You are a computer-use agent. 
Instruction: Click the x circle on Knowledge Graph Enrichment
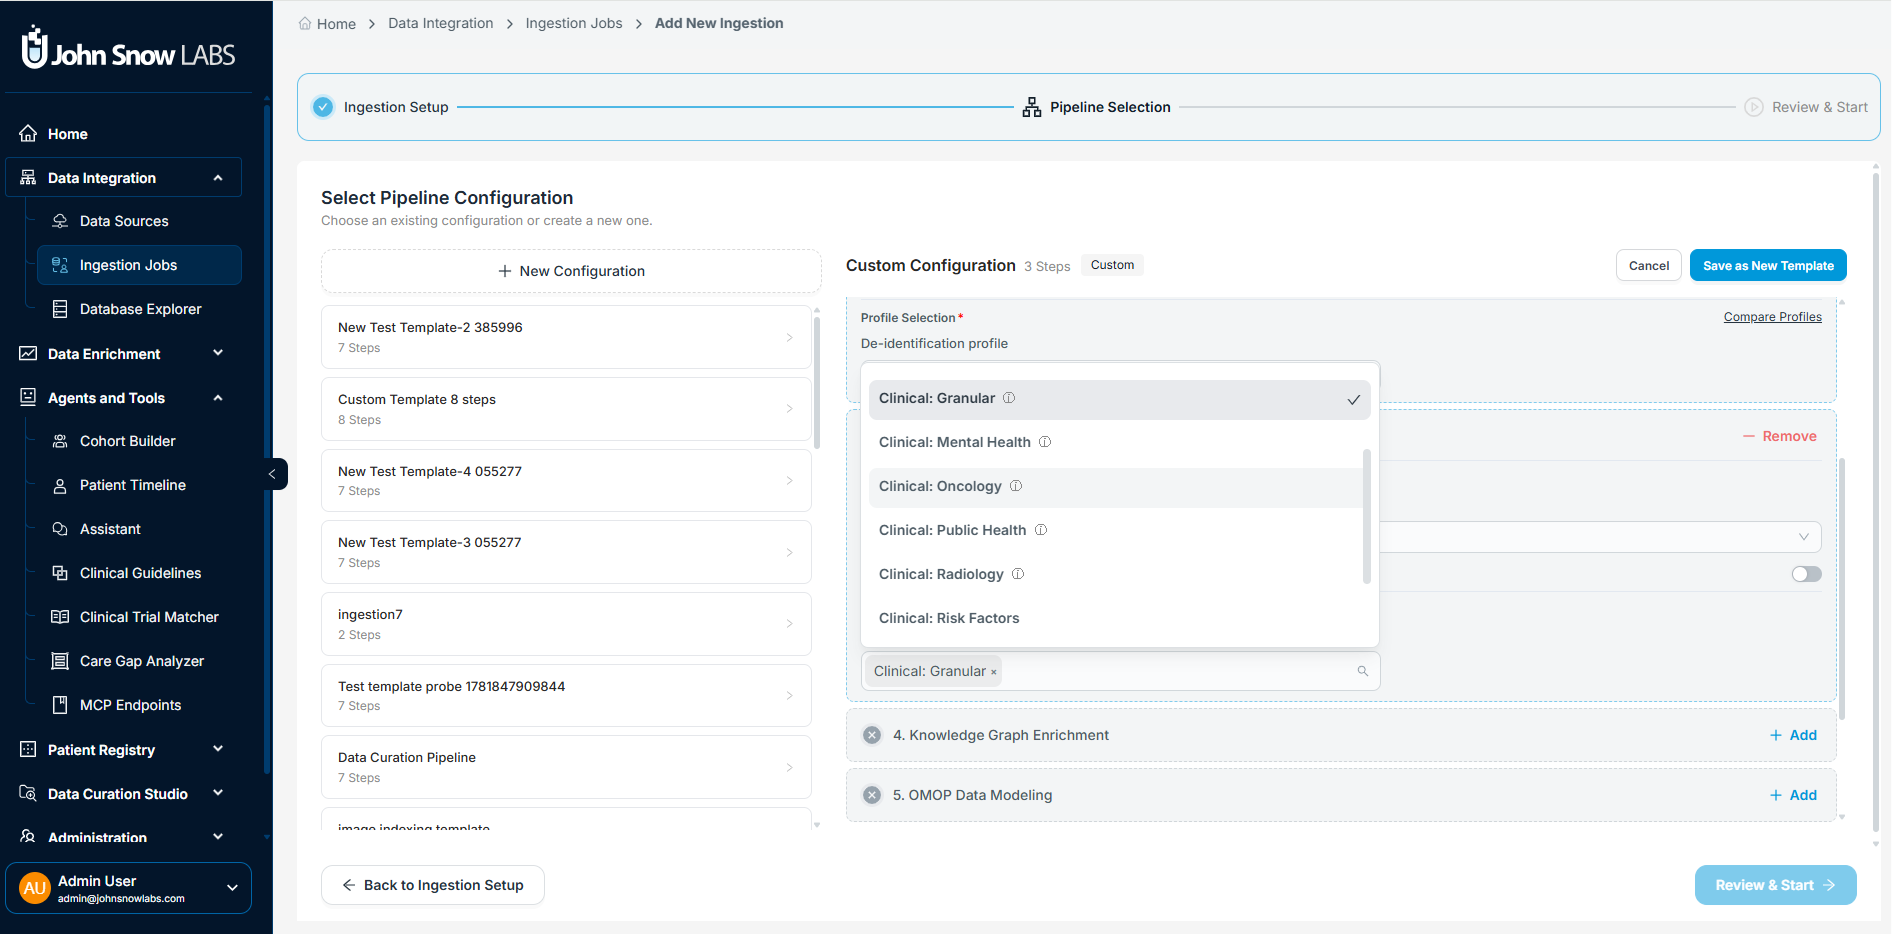[x=872, y=735]
